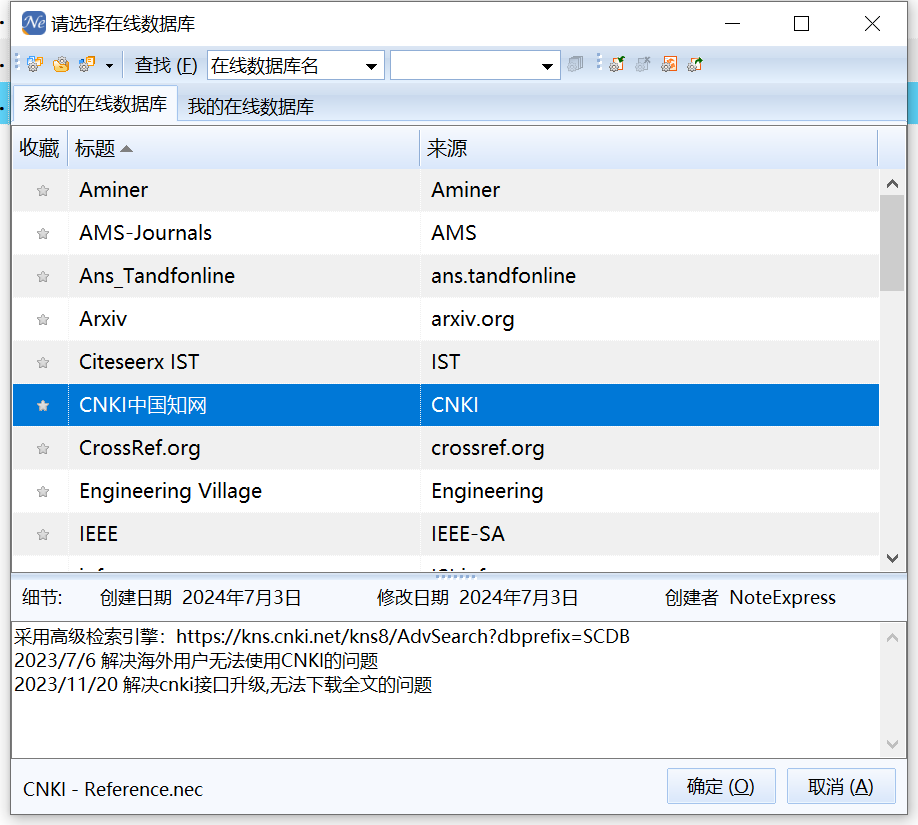This screenshot has width=918, height=825.
Task: Sort by the 收藏 column header
Action: (39, 148)
